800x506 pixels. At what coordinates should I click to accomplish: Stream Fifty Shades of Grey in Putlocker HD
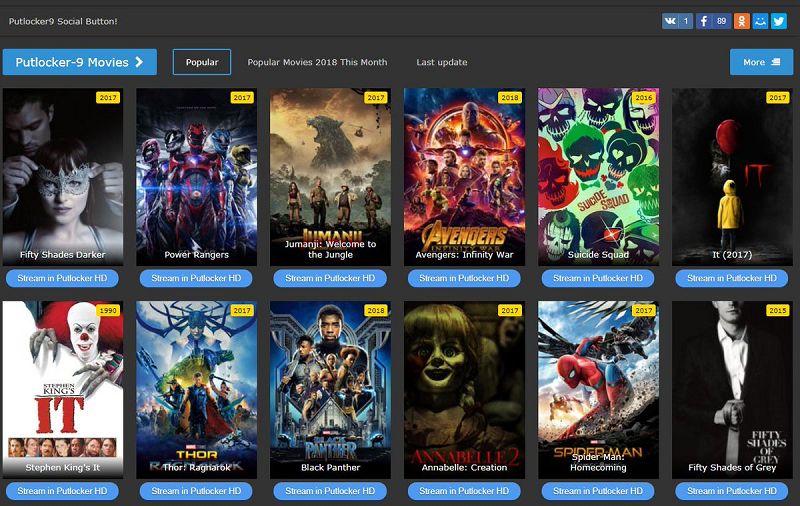point(732,491)
